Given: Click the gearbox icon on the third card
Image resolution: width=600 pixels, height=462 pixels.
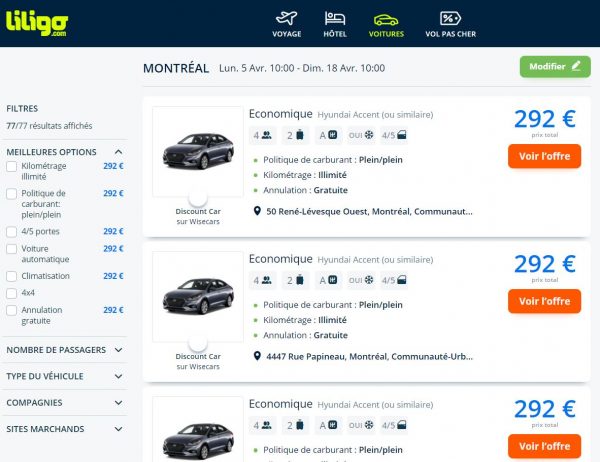Looking at the screenshot, I should coord(328,425).
